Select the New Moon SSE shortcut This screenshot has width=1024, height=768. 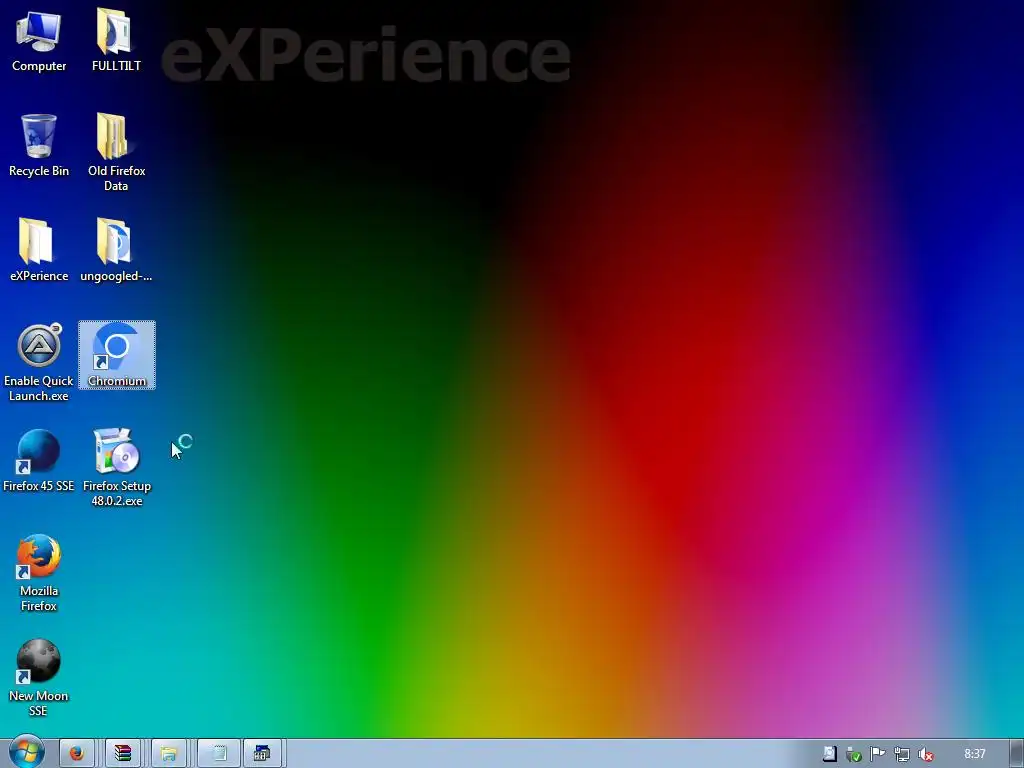coord(39,679)
